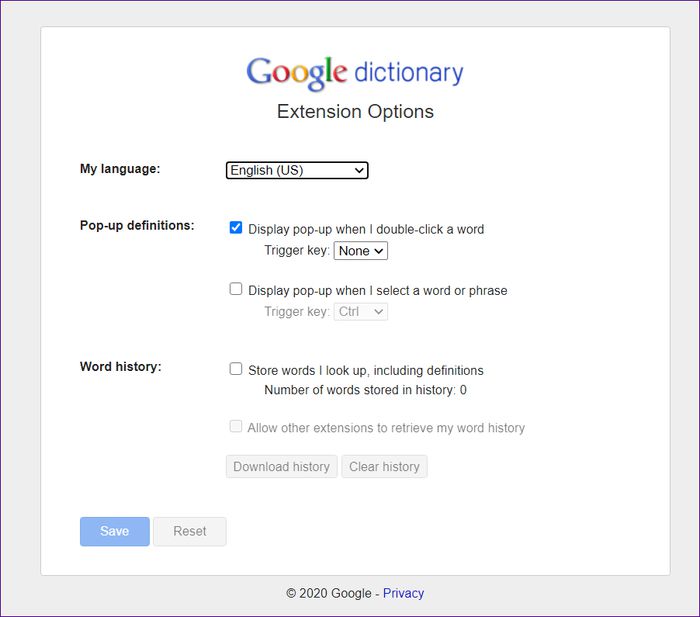Click the 'My language:' label

tap(120, 169)
